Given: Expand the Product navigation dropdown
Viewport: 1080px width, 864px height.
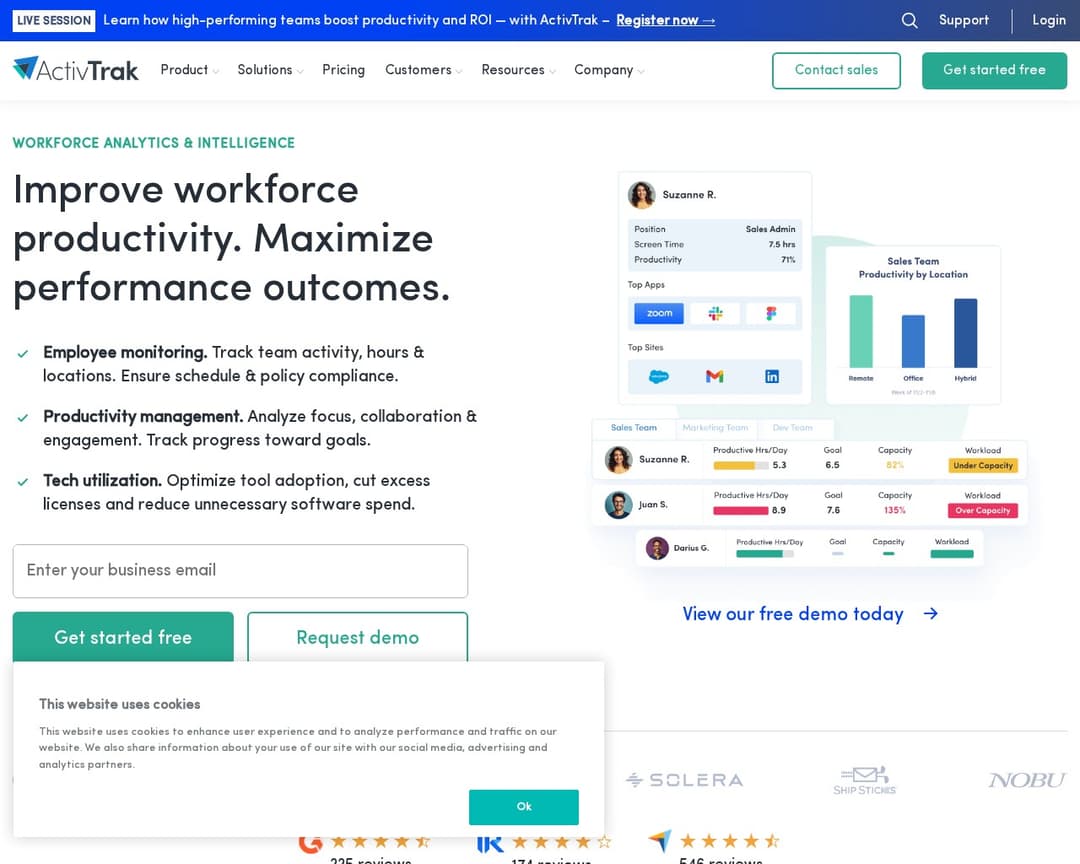Looking at the screenshot, I should 188,70.
